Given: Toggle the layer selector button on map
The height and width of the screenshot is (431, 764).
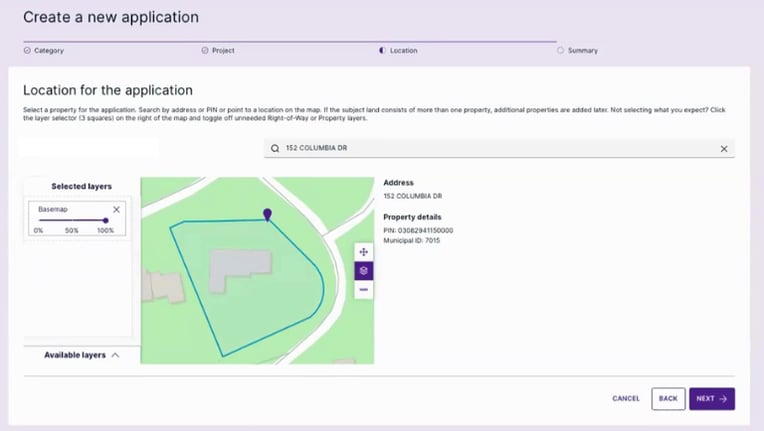Looking at the screenshot, I should tap(364, 270).
